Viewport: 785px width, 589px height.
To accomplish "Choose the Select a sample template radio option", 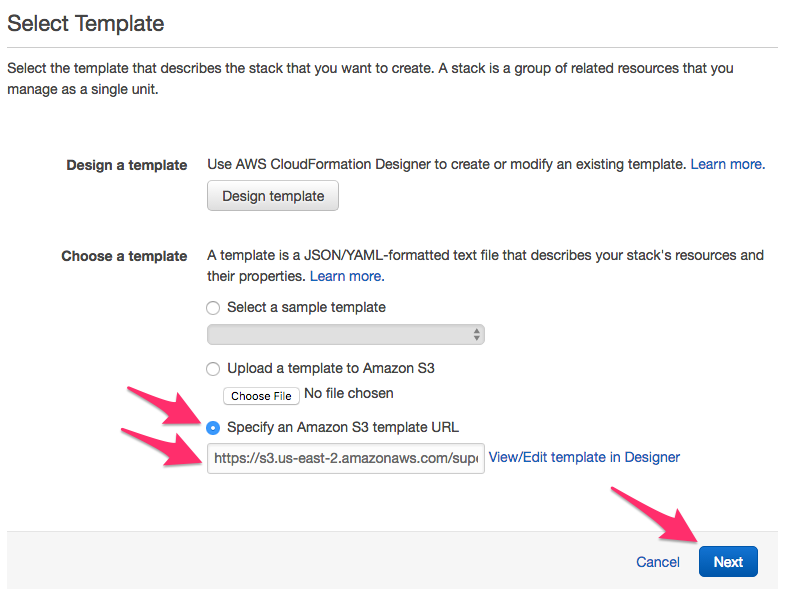I will [213, 308].
